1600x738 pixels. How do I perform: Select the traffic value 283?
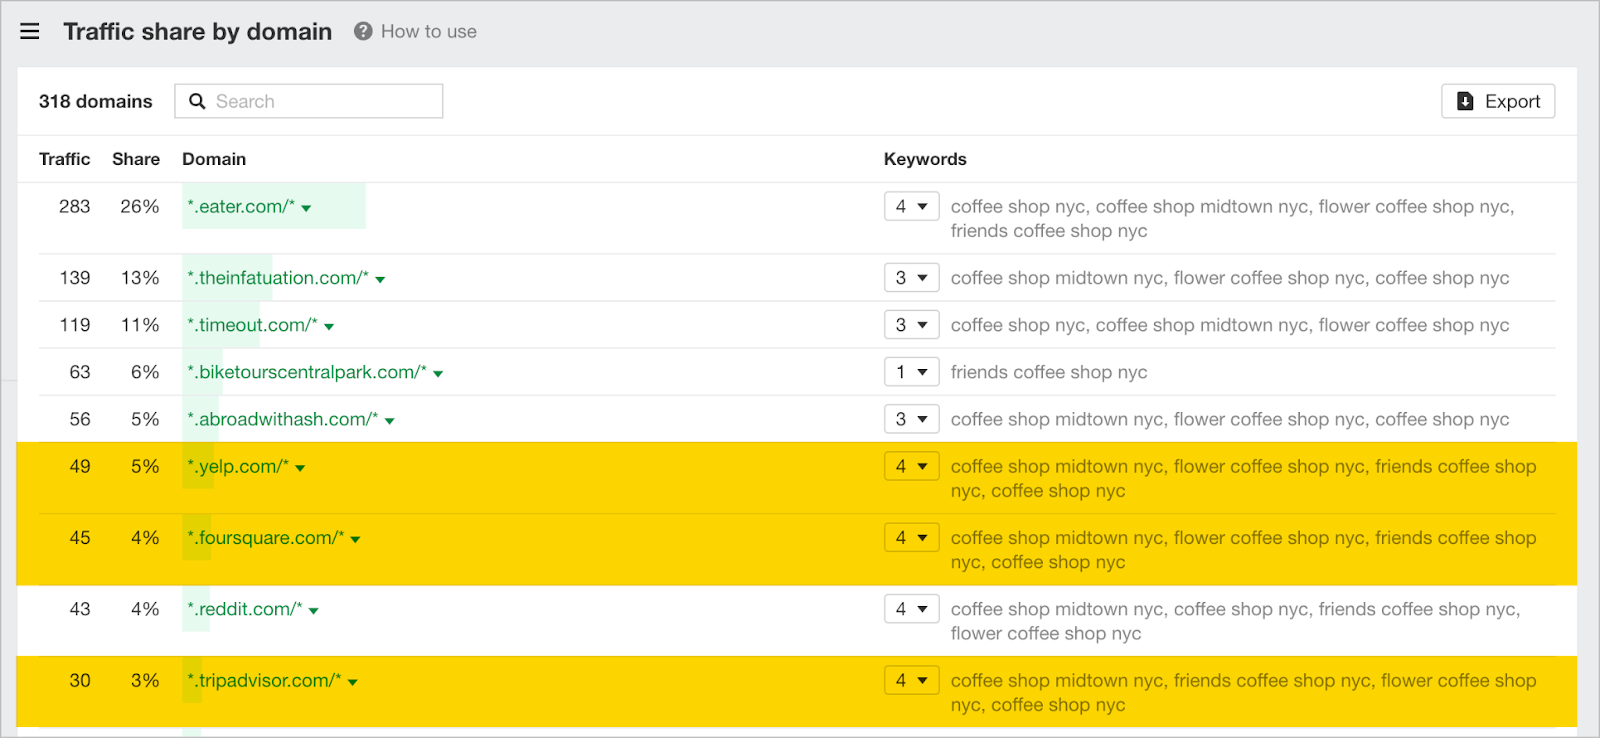tap(74, 206)
